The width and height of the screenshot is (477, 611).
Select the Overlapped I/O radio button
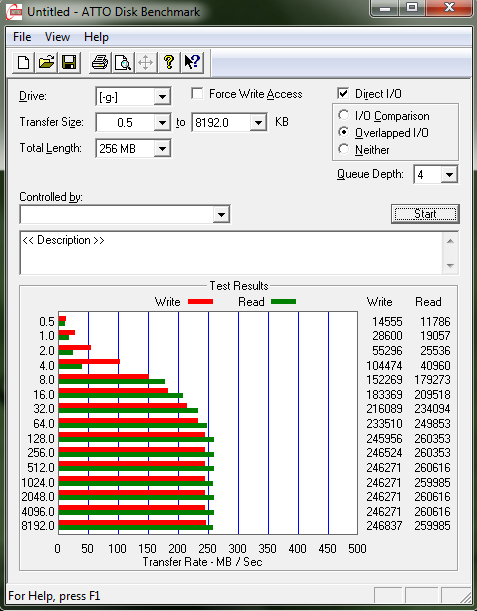tap(344, 132)
